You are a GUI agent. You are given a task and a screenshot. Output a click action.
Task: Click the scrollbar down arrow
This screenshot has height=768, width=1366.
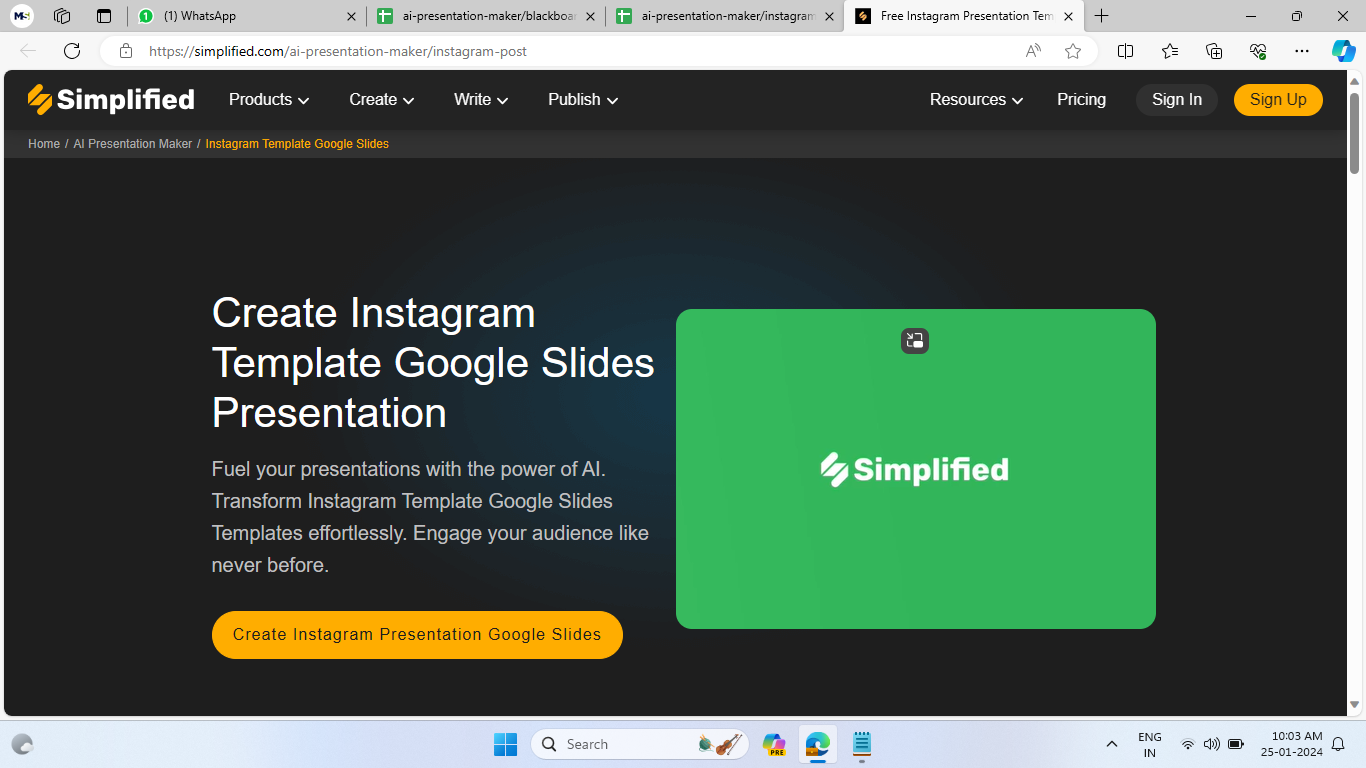click(x=1355, y=705)
